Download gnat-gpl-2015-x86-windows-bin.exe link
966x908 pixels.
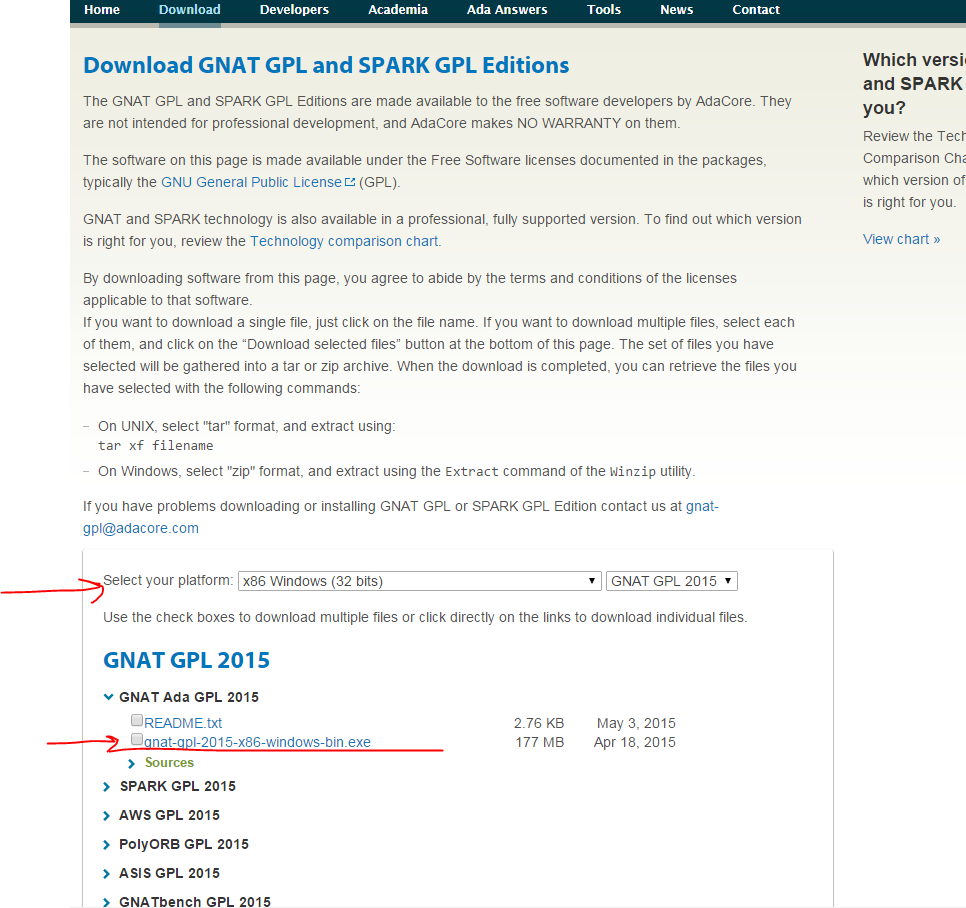tap(257, 742)
